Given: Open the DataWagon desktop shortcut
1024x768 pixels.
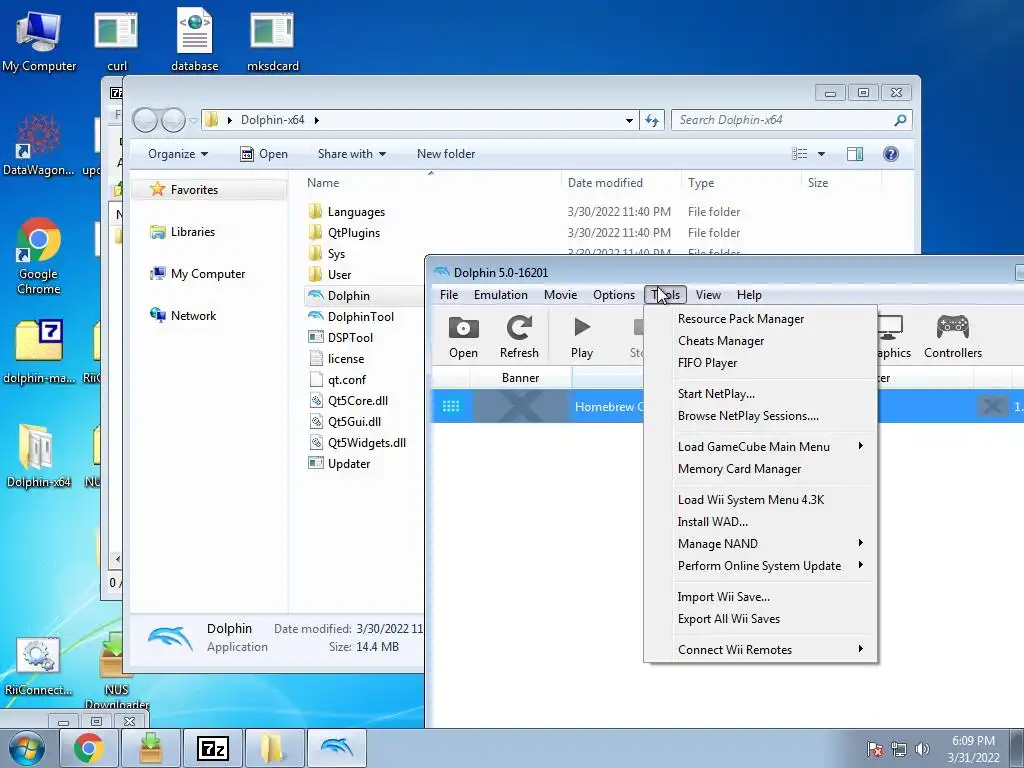Looking at the screenshot, I should (x=39, y=145).
